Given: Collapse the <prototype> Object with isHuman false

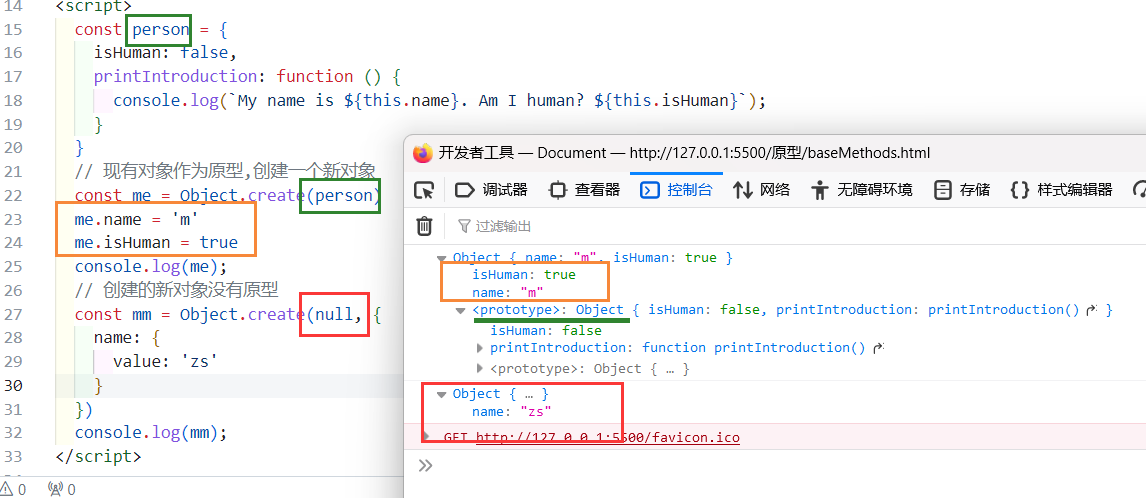Looking at the screenshot, I should click(460, 310).
